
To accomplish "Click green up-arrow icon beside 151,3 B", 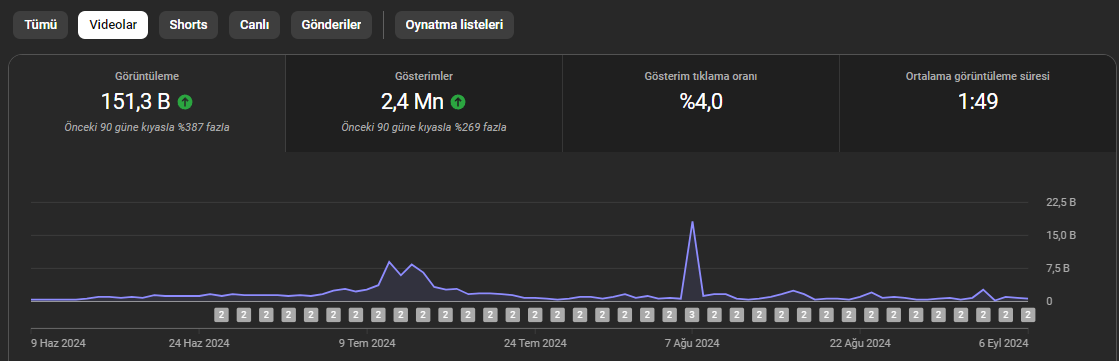I will (185, 102).
